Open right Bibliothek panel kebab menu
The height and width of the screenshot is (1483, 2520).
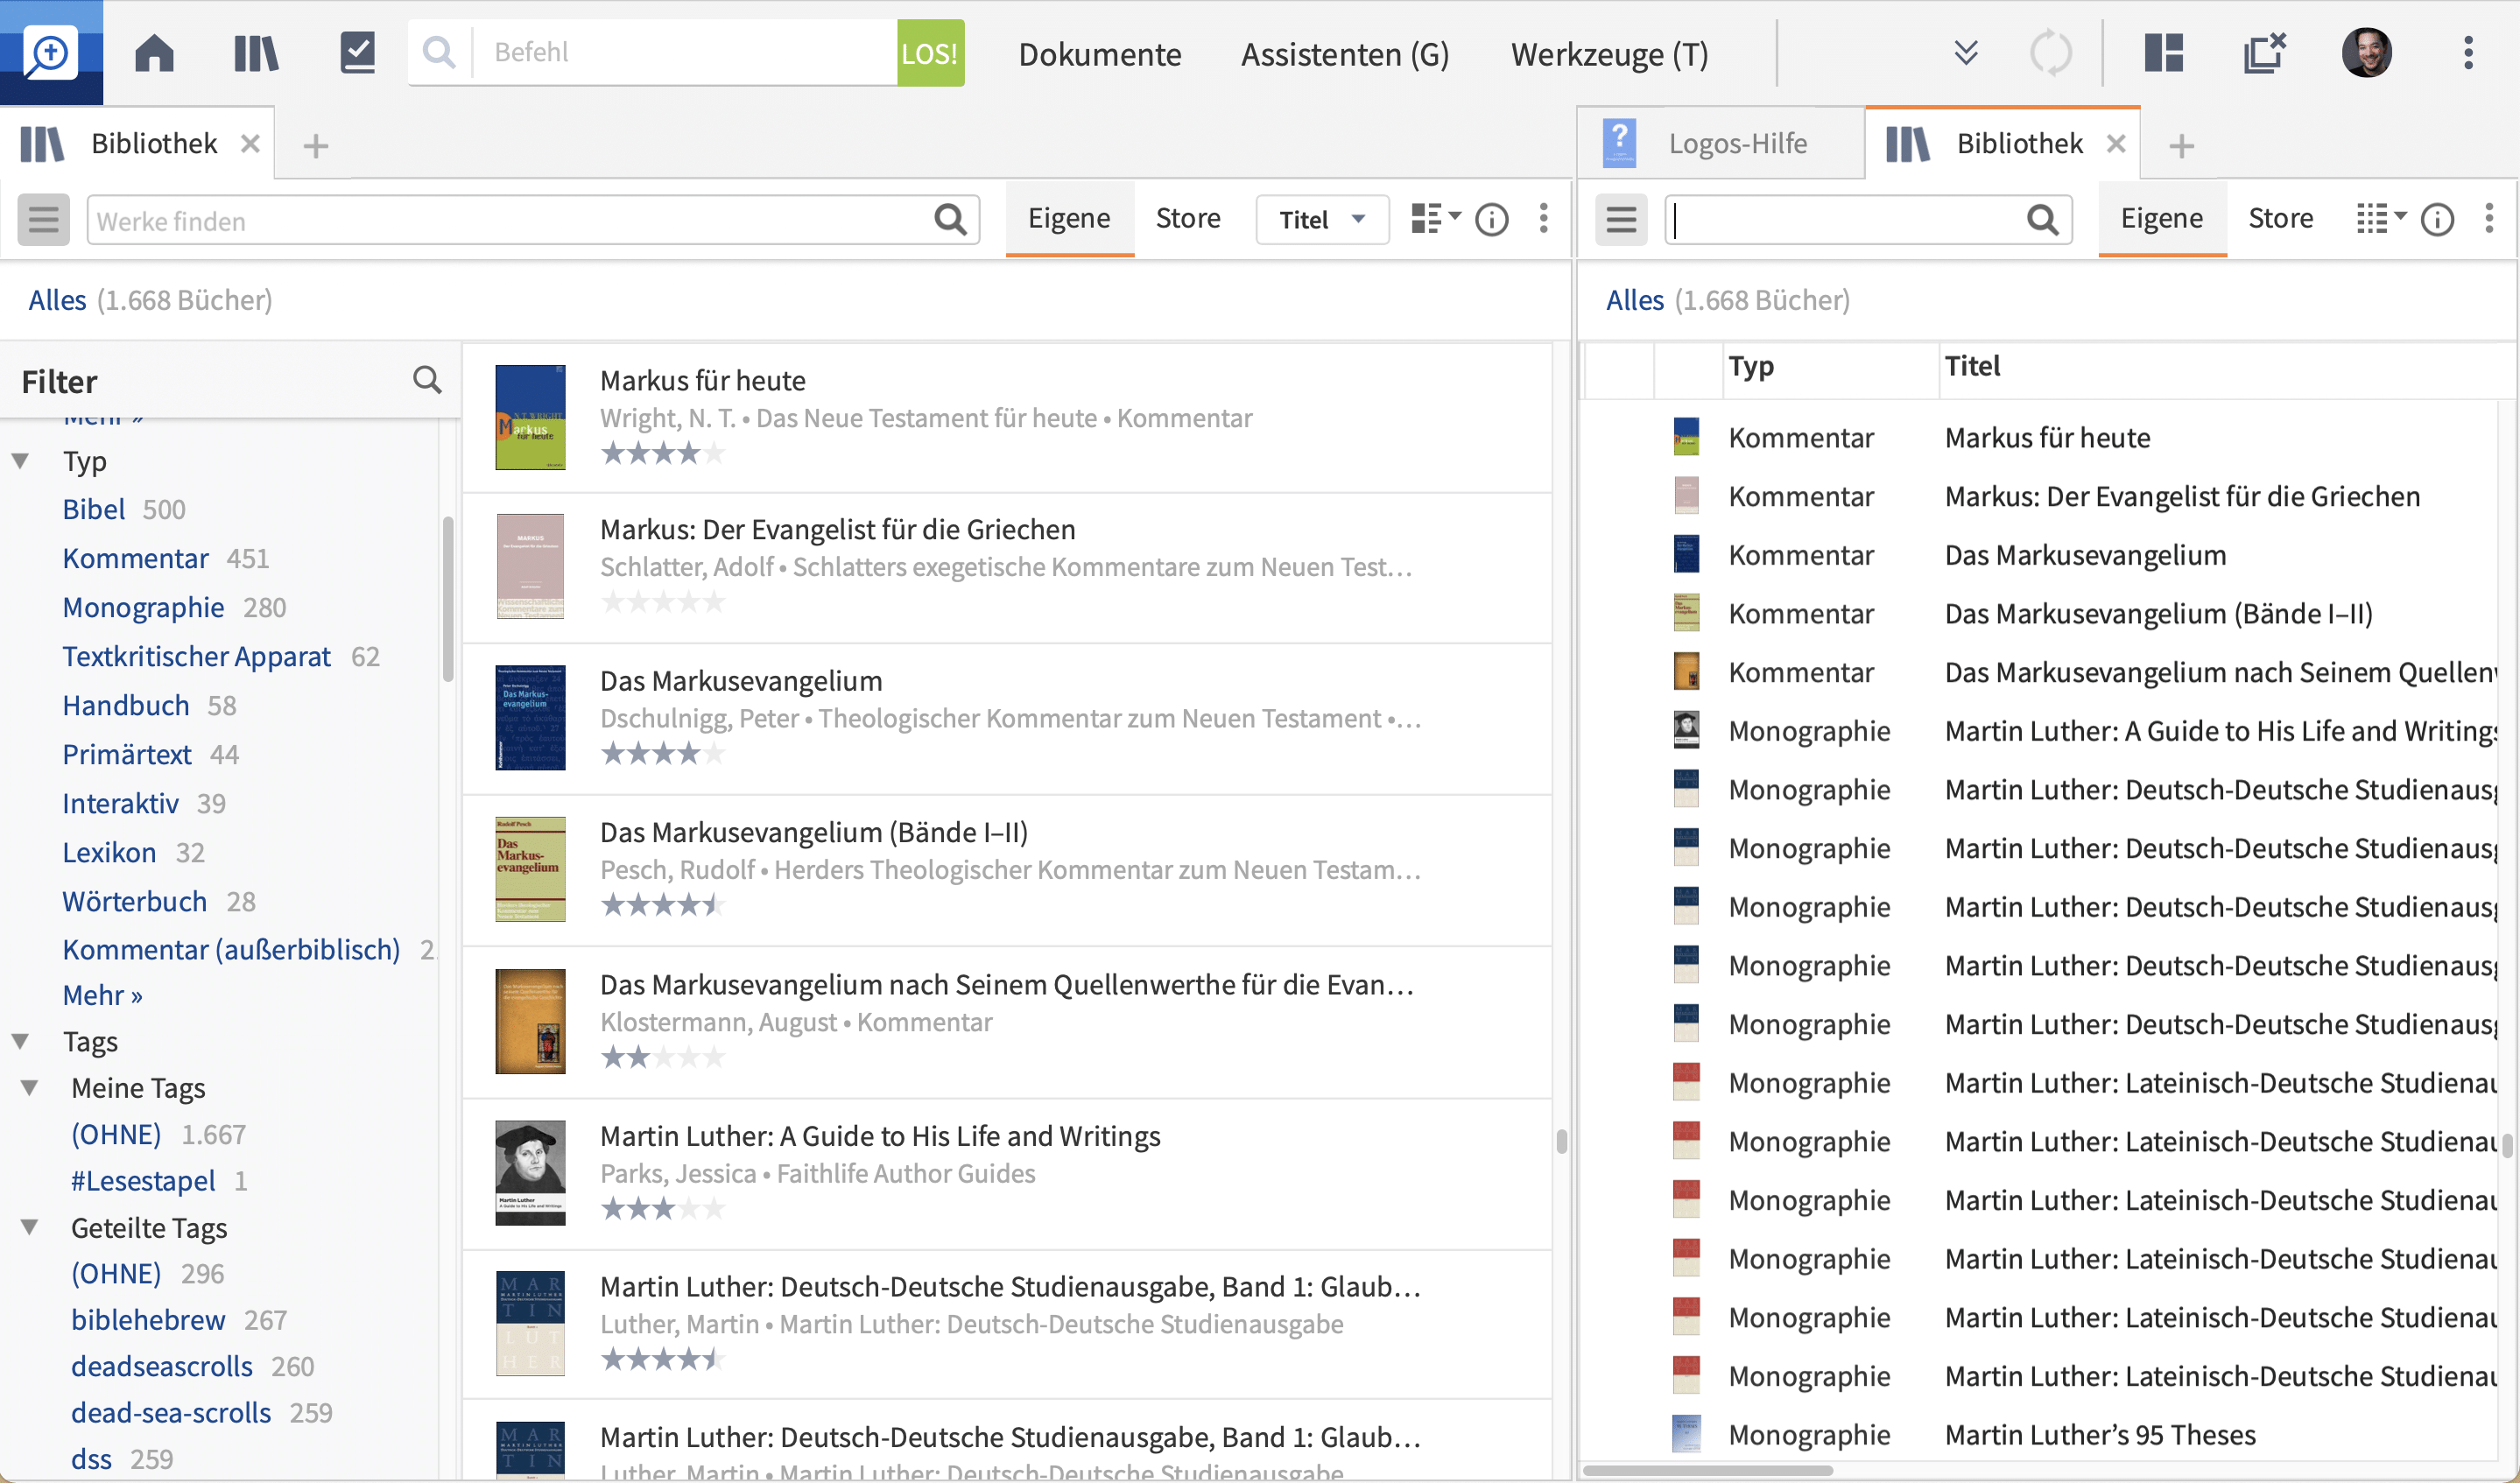2489,219
